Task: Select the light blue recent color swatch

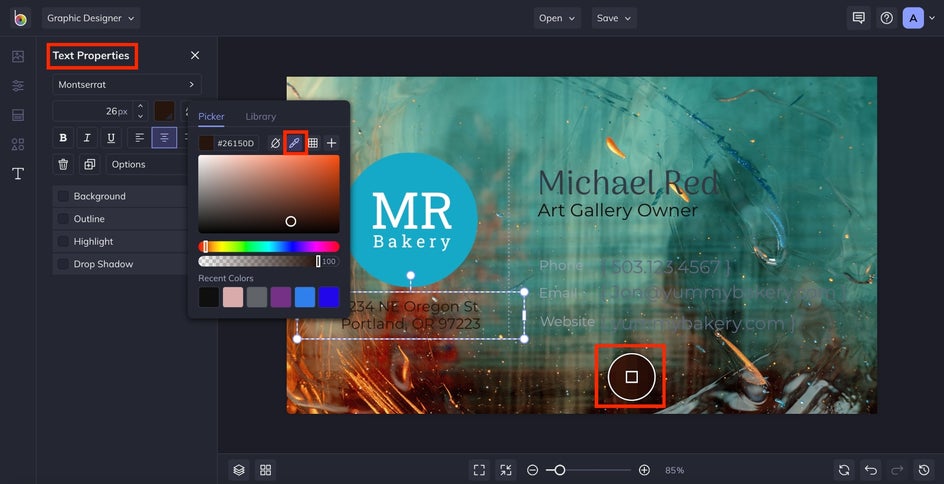Action: pos(305,297)
